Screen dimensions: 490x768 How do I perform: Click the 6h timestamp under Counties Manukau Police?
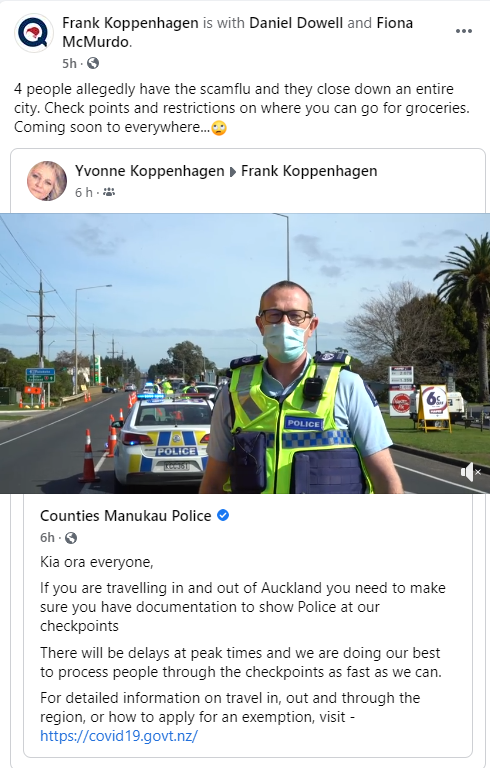point(48,538)
